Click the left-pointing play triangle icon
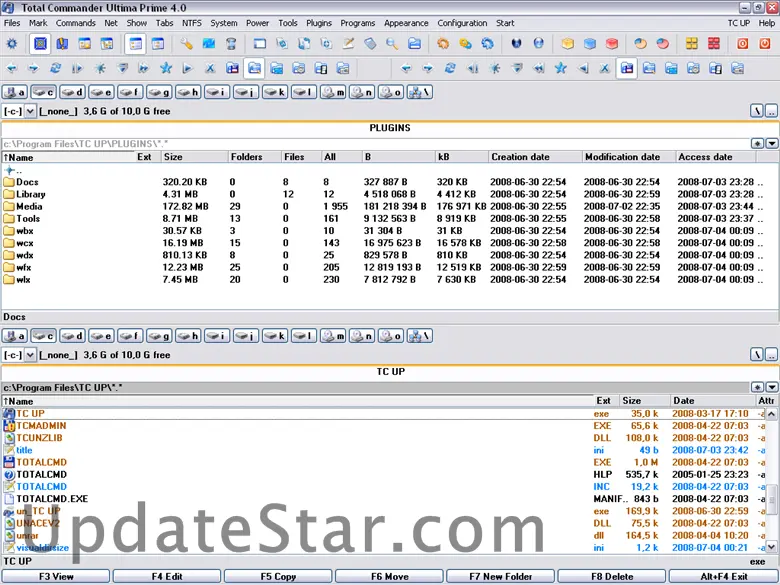Image resolution: width=780 pixels, height=585 pixels. [583, 68]
